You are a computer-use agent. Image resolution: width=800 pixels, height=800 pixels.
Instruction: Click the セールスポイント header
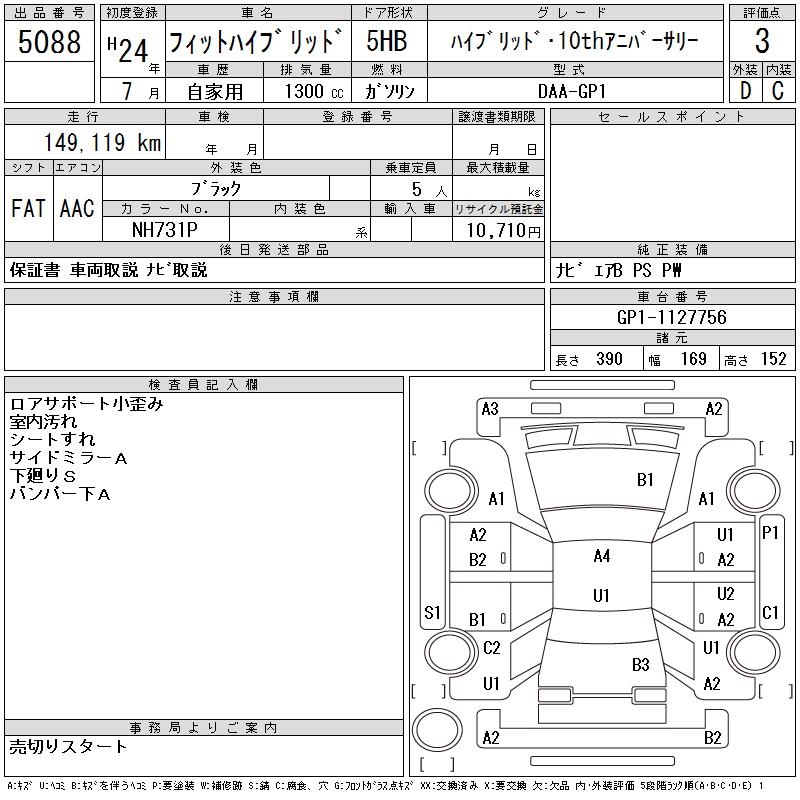(x=672, y=117)
